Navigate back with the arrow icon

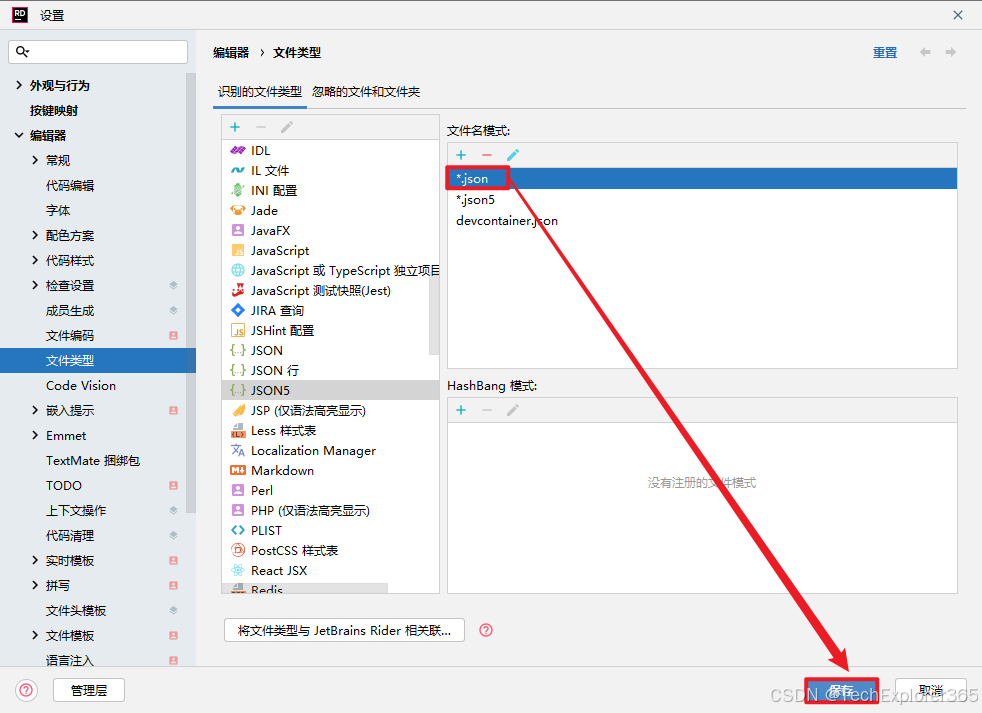(925, 52)
